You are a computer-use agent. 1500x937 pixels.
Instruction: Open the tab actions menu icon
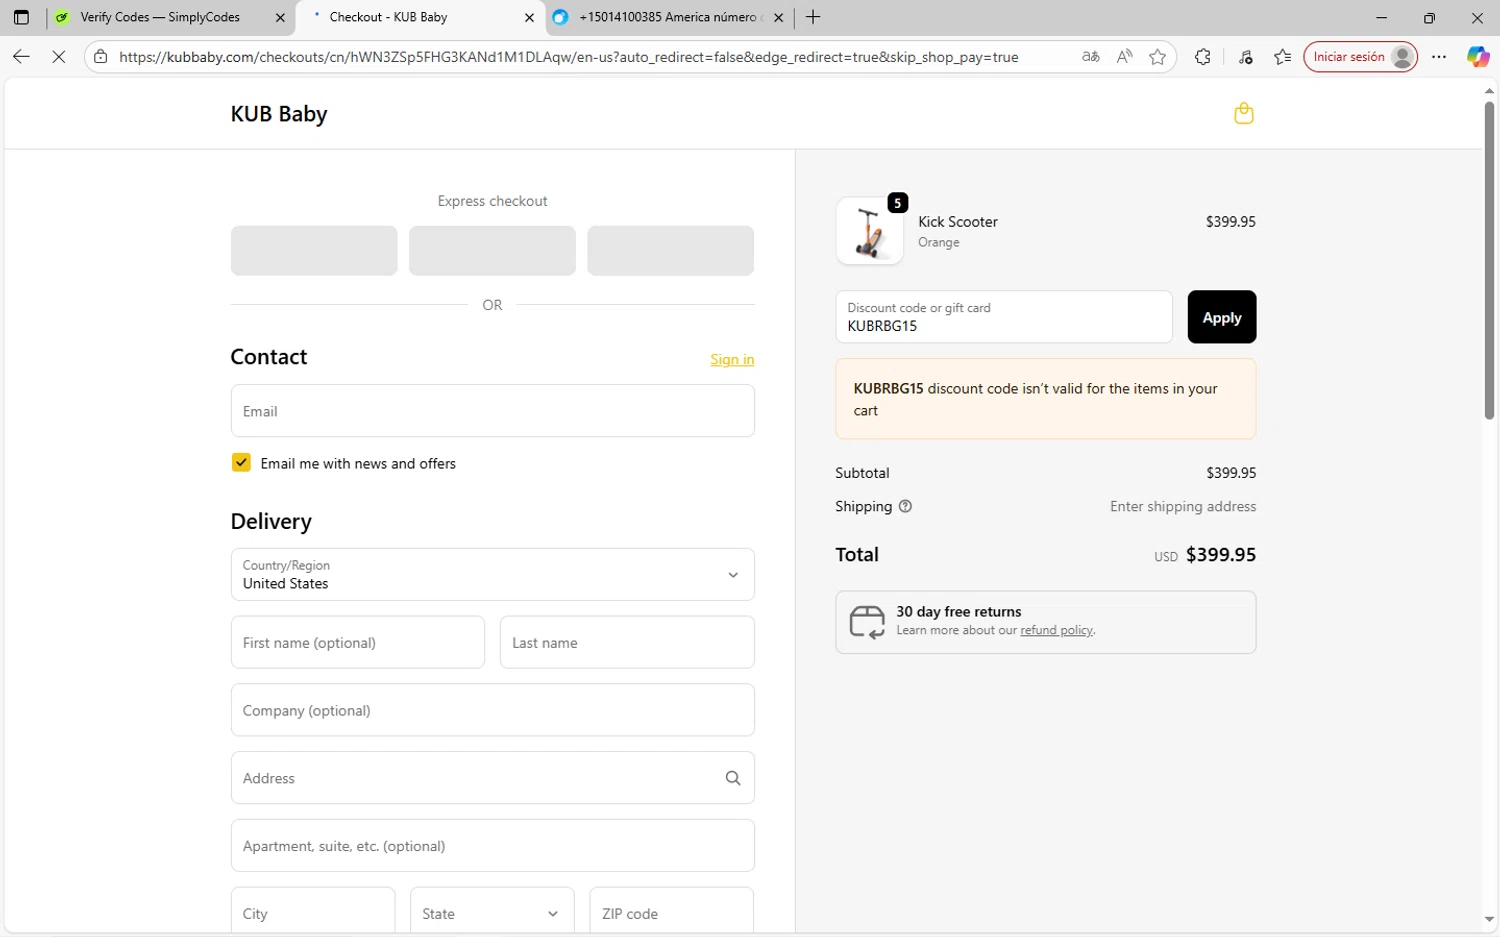pos(21,17)
